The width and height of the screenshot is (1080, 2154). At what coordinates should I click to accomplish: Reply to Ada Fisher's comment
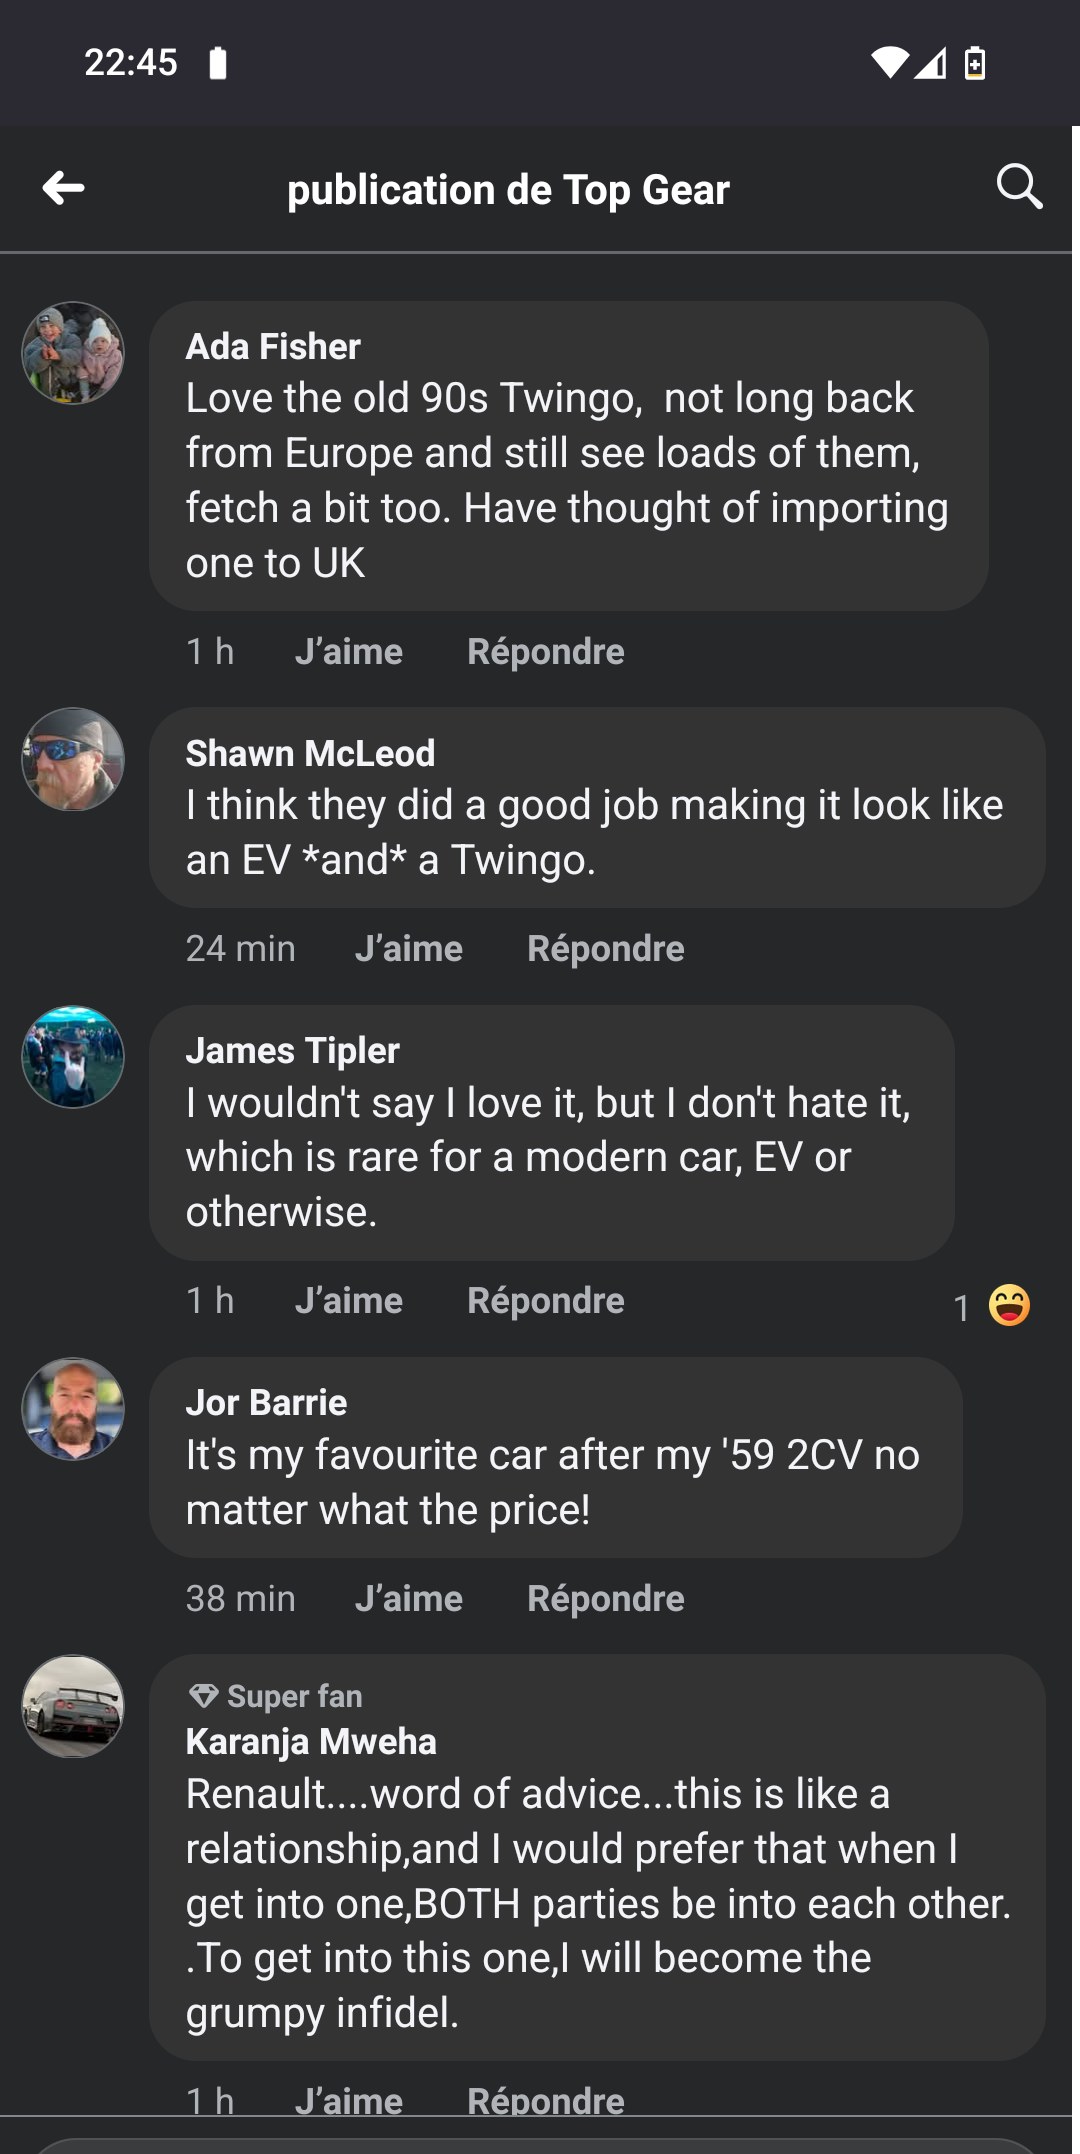click(x=545, y=652)
